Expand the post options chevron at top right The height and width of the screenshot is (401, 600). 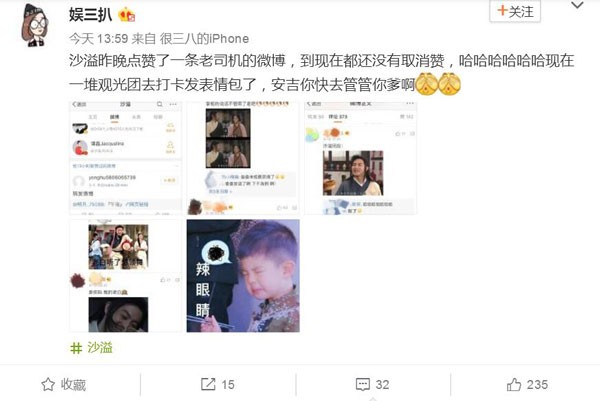coord(577,5)
